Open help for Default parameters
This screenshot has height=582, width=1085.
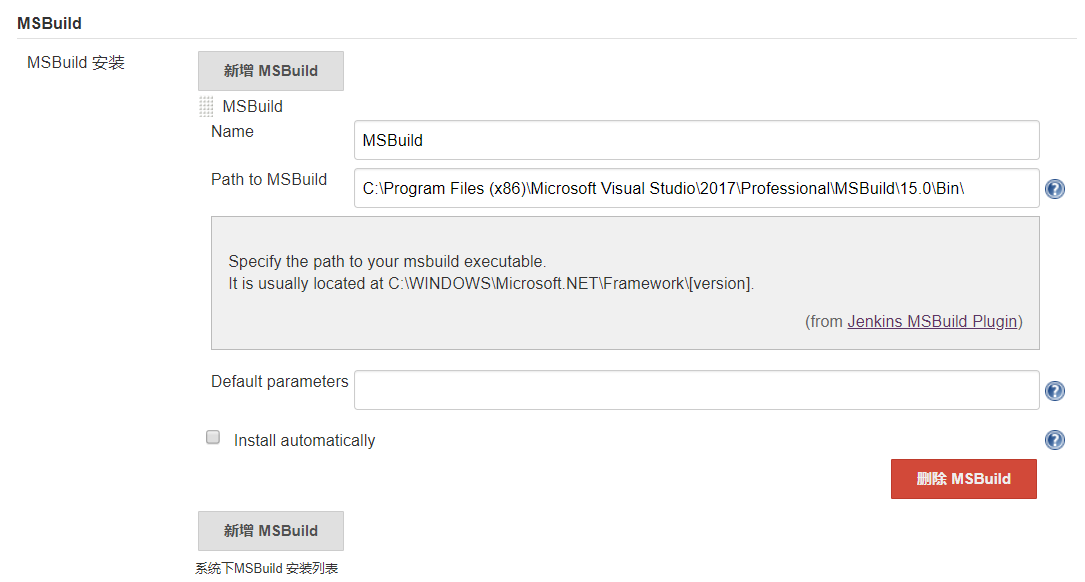tap(1054, 391)
